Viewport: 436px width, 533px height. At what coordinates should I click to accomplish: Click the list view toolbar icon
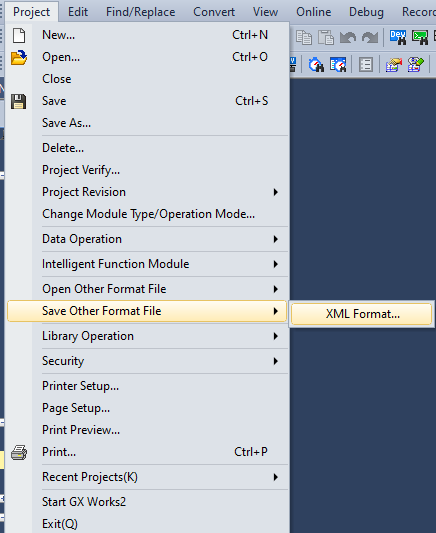coord(366,65)
